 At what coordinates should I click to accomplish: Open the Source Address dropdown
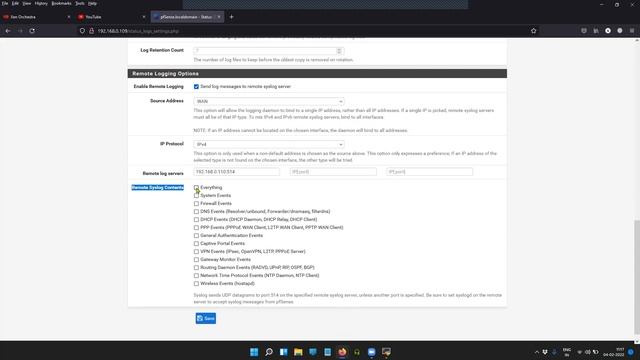click(x=269, y=101)
